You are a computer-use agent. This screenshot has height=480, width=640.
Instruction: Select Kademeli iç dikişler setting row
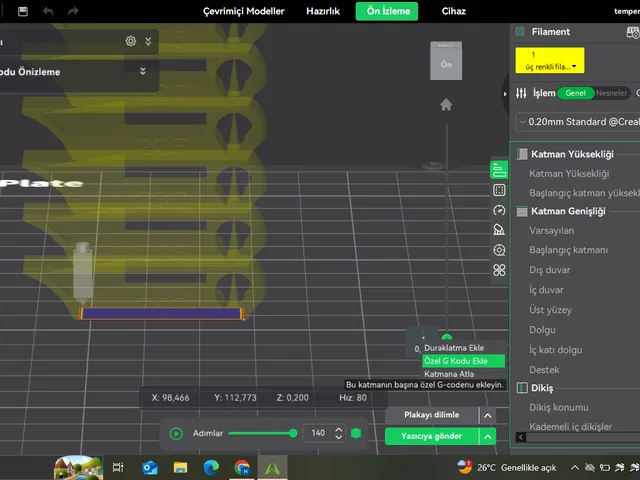click(570, 427)
